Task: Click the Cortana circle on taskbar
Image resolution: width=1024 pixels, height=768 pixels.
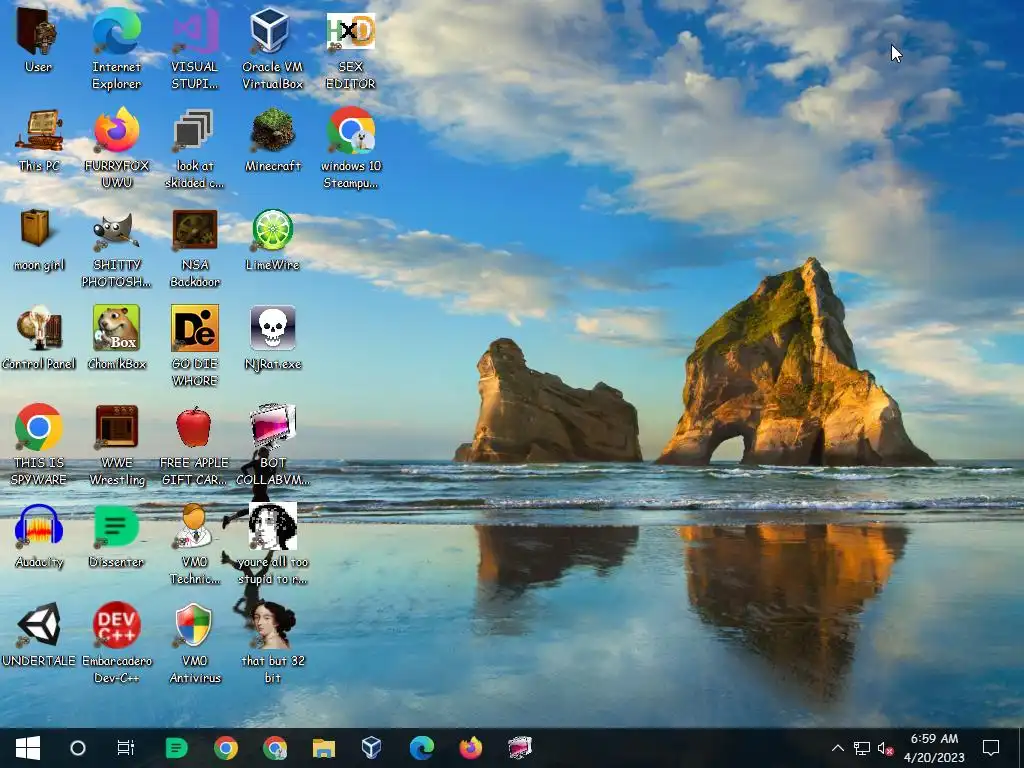Action: (78, 748)
